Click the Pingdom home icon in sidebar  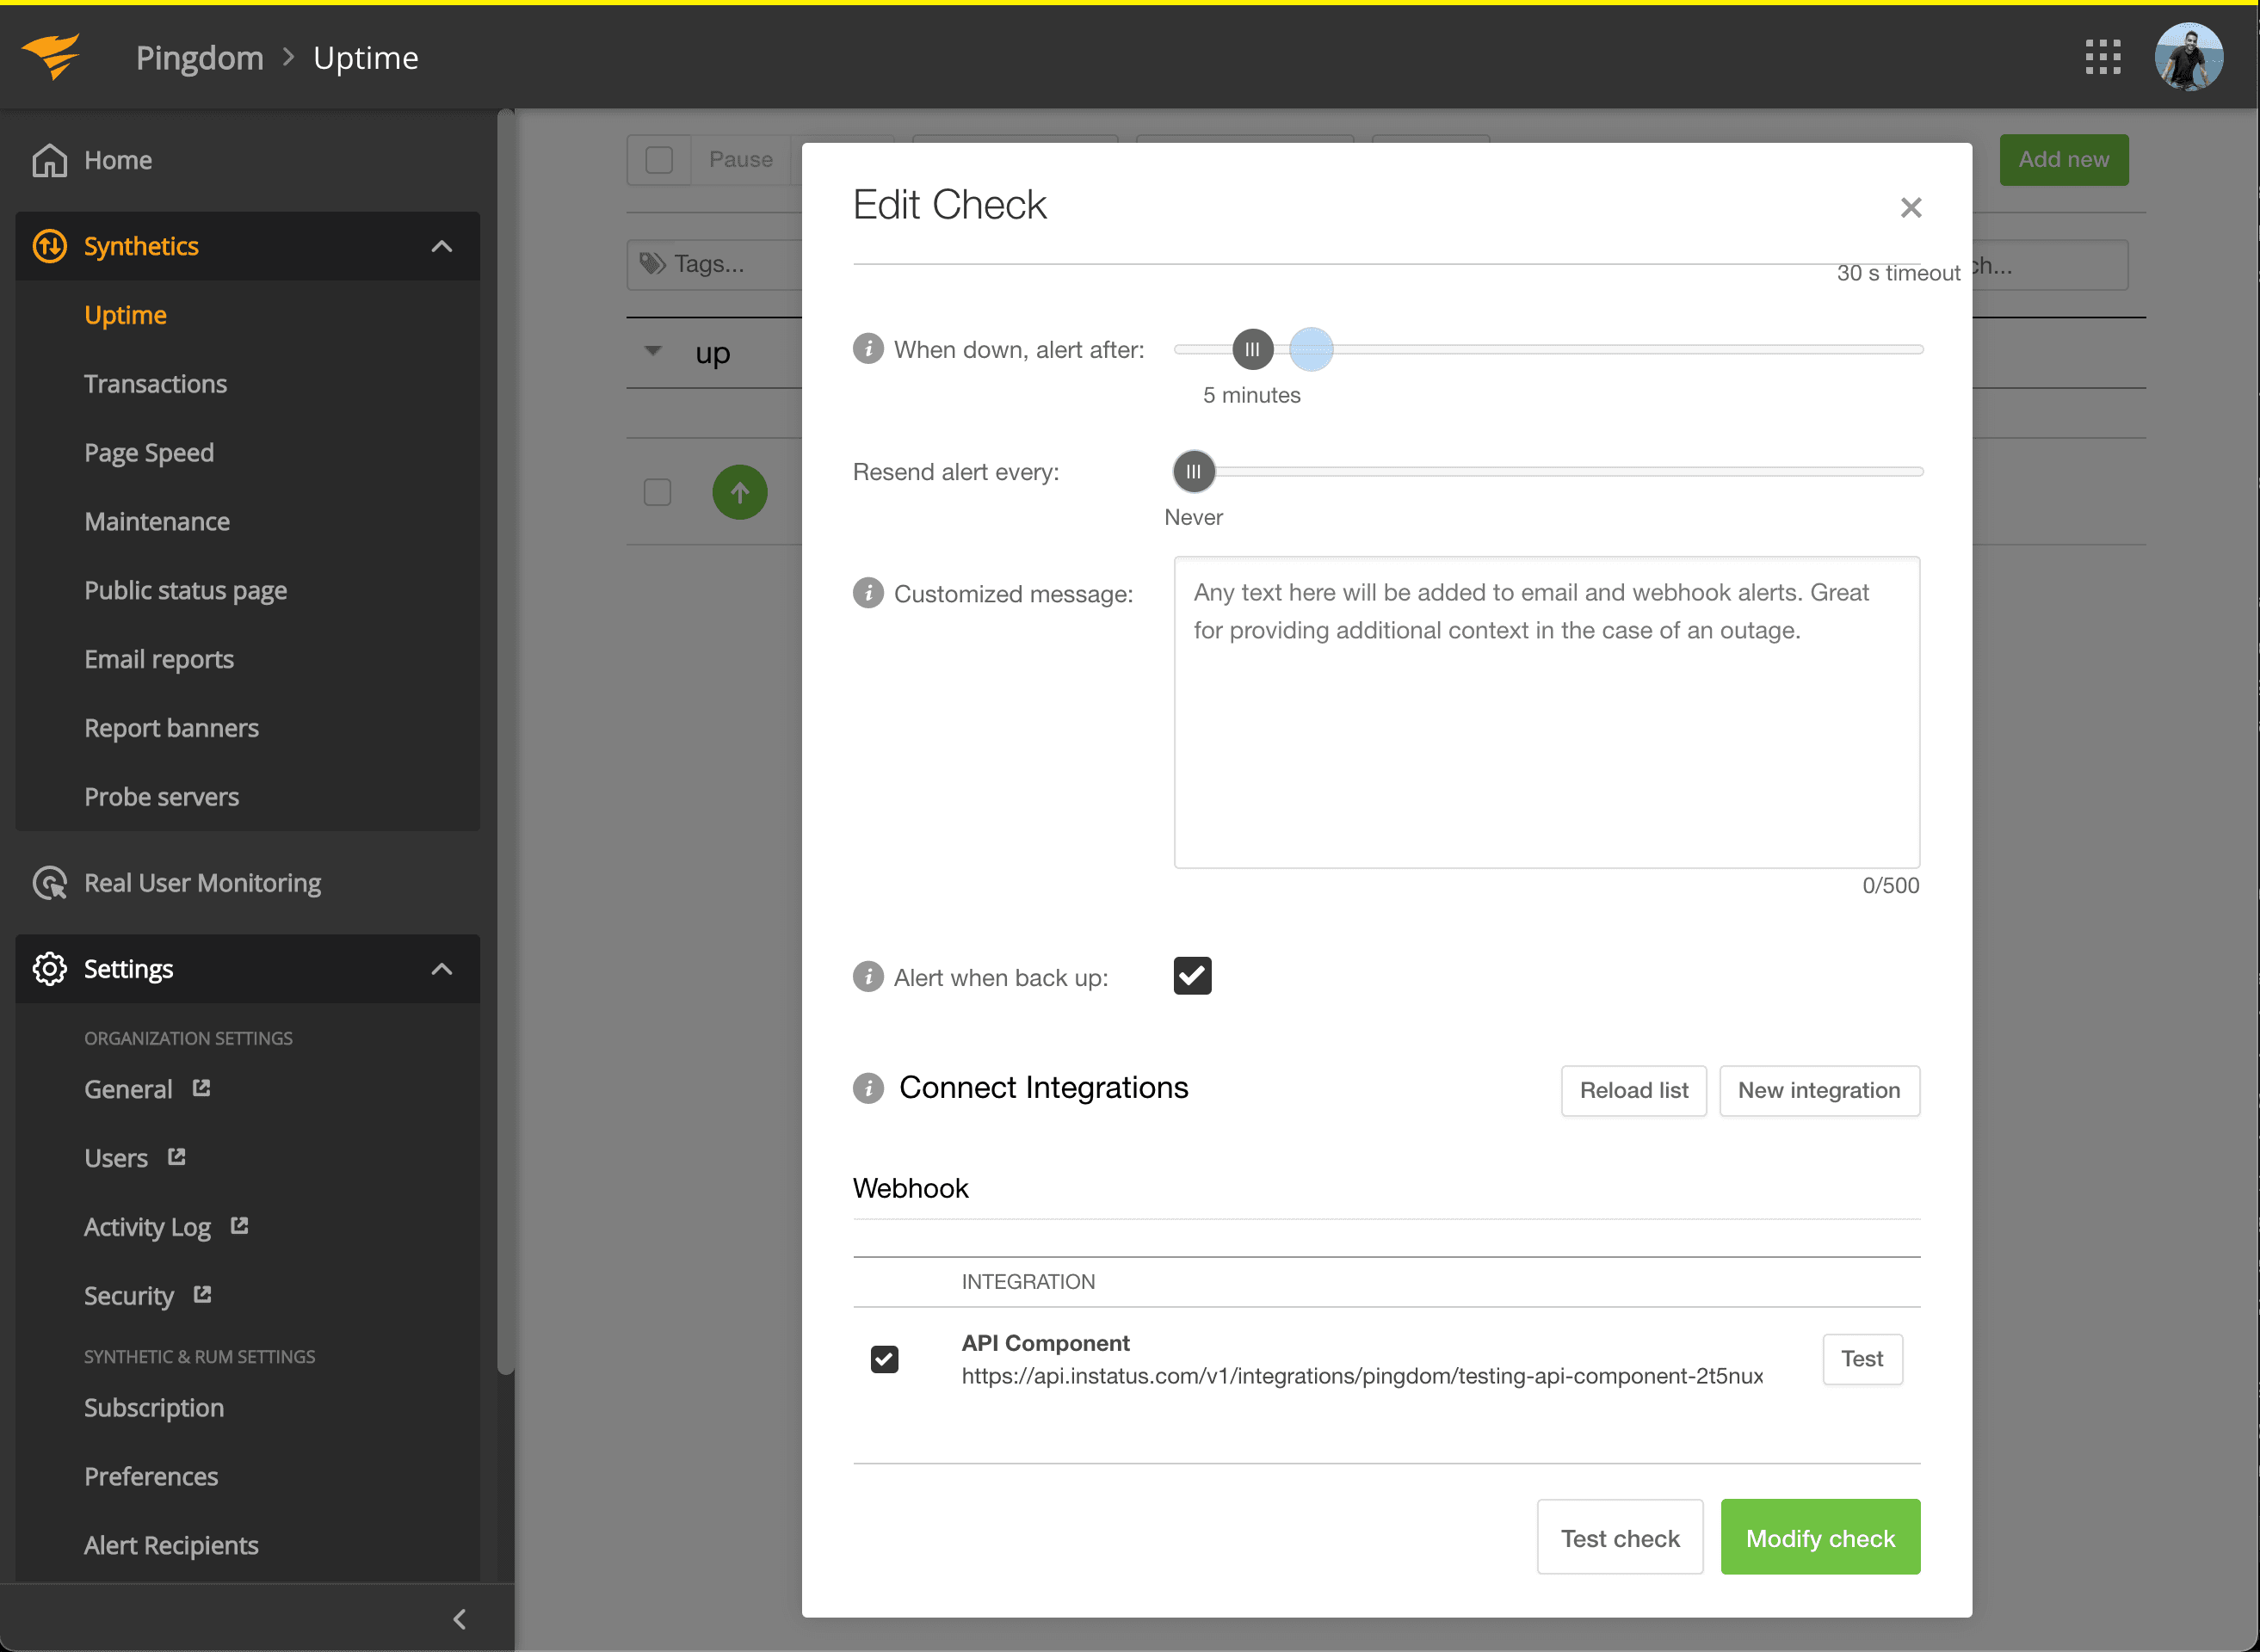coord(49,157)
